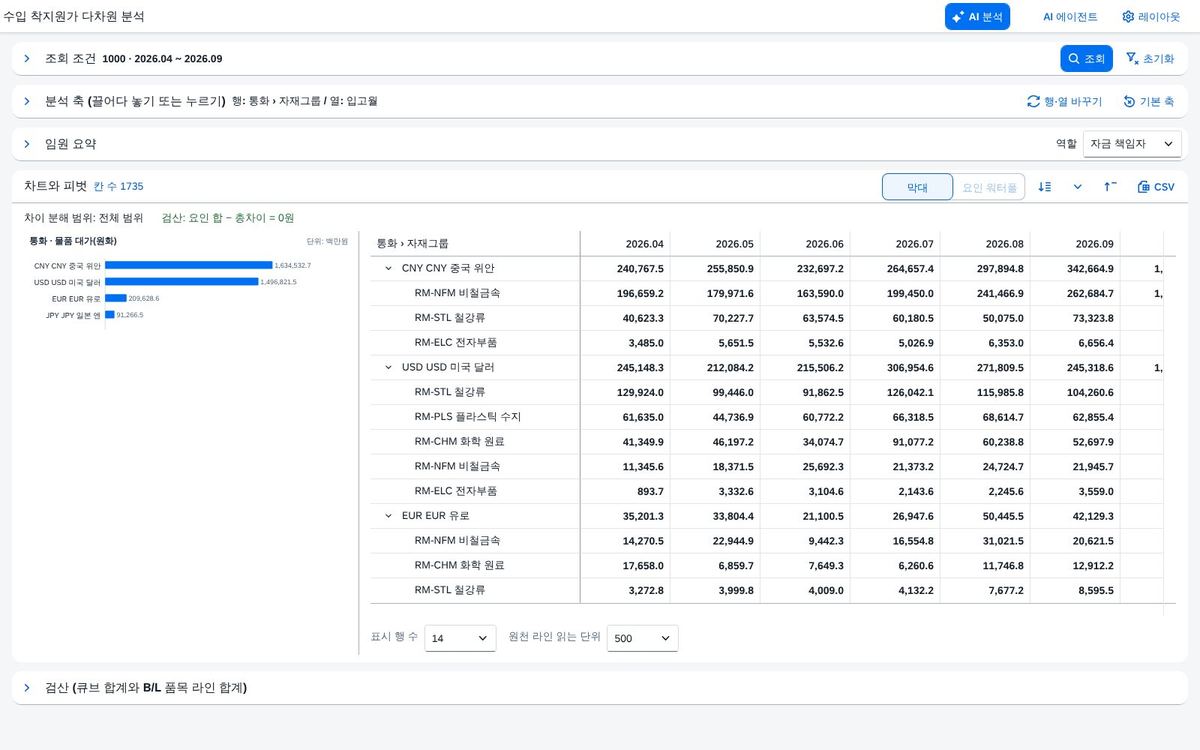
Task: Click cell value 3,485.0
Action: (646, 343)
